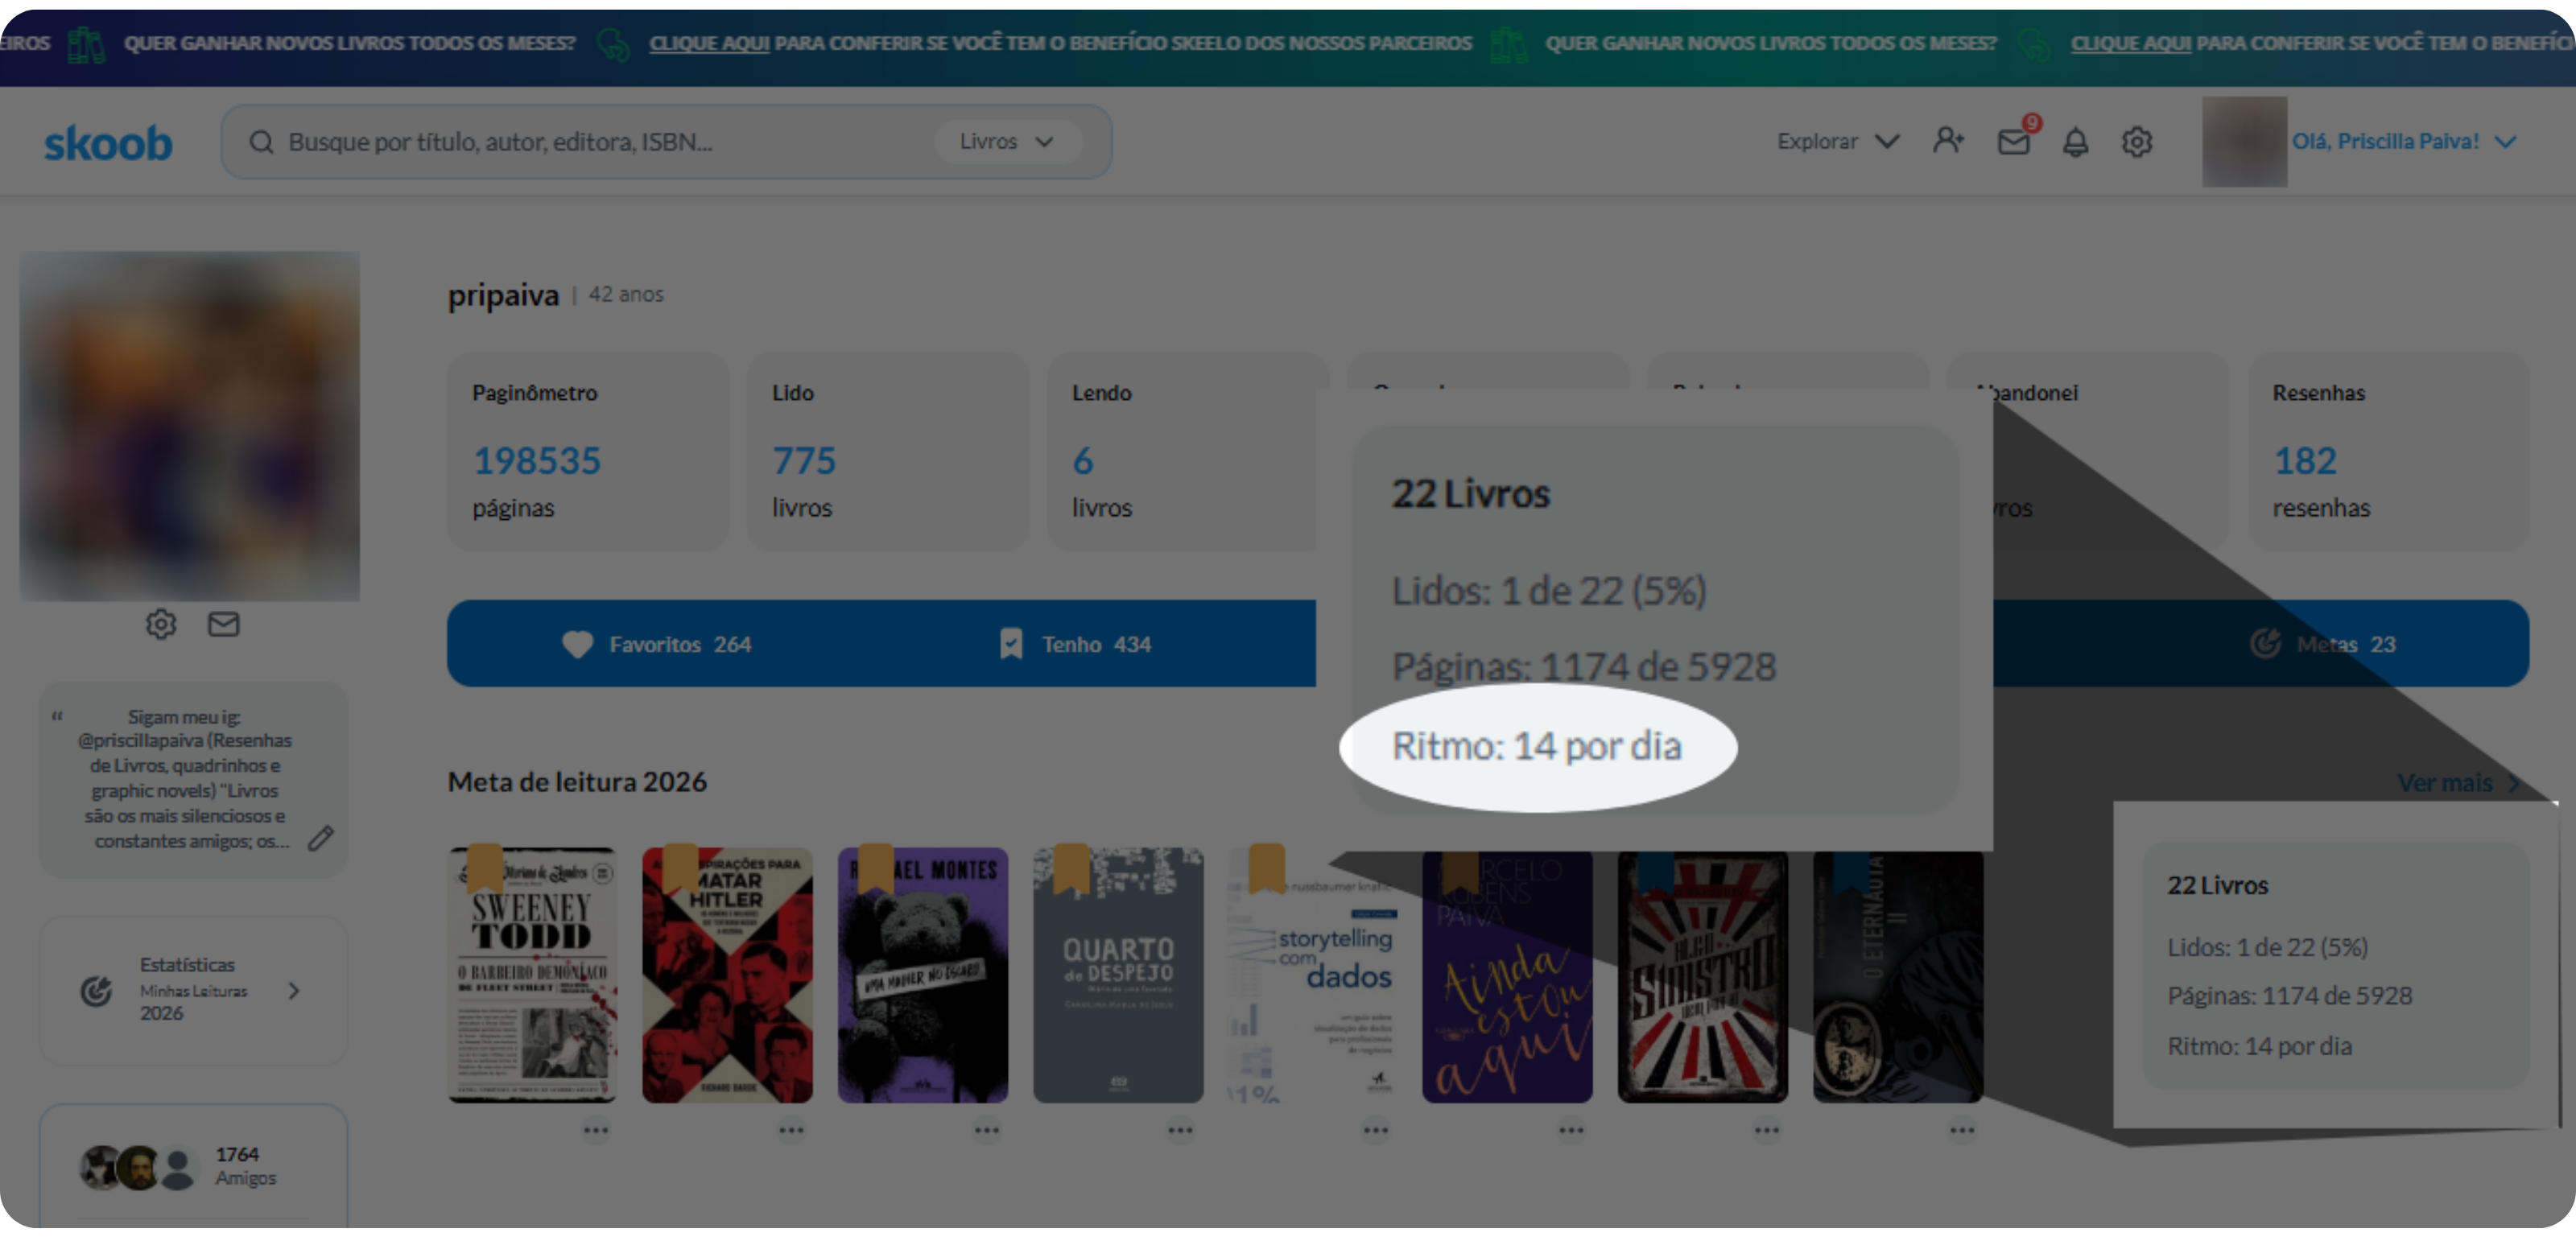Click the profile settings gear under photo
The width and height of the screenshot is (2576, 1241).
[x=161, y=625]
